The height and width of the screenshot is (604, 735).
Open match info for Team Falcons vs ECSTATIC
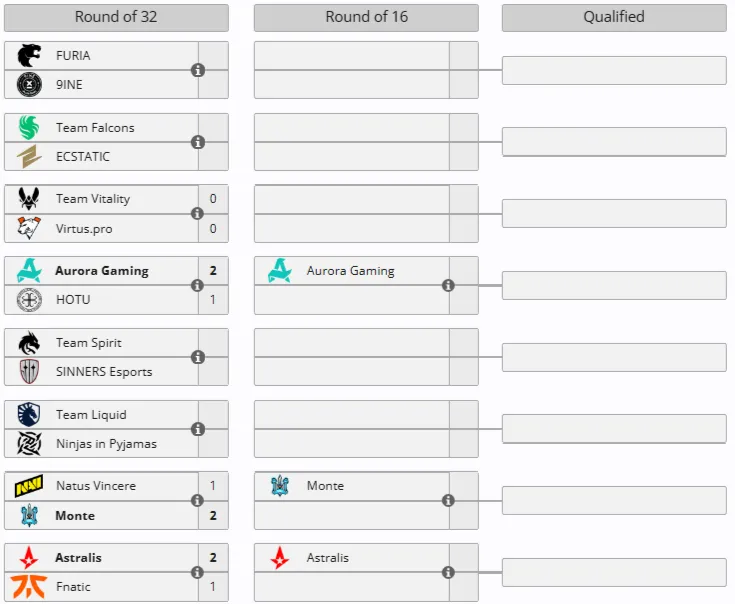198,142
